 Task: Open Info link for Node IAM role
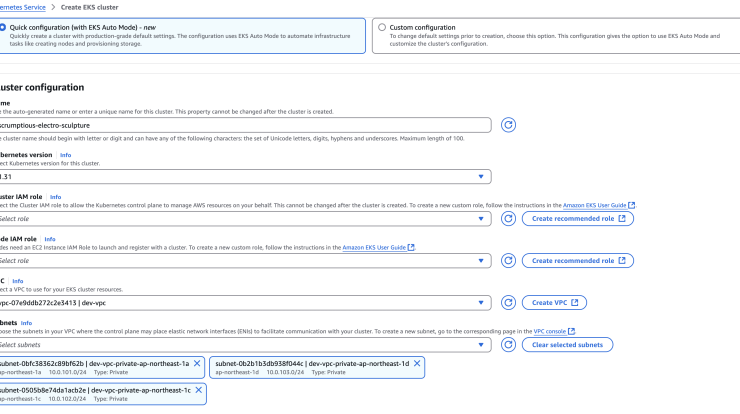[50, 239]
